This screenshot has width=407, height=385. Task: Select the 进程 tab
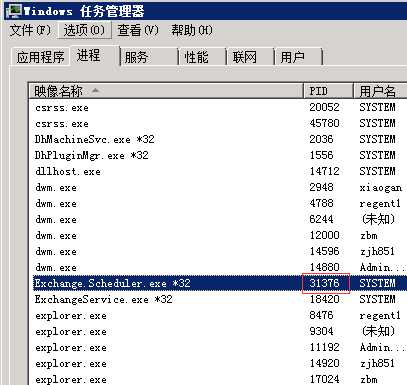click(95, 56)
